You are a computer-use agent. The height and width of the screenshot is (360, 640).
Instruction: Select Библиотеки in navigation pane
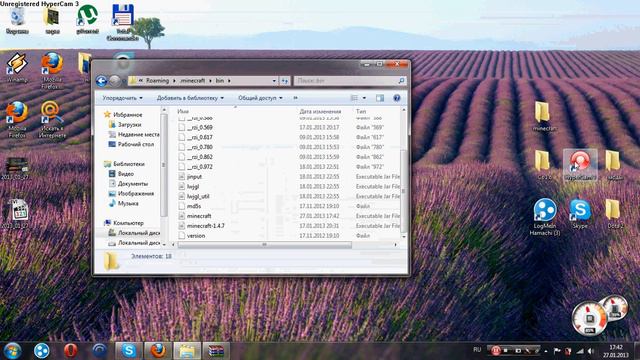point(129,164)
